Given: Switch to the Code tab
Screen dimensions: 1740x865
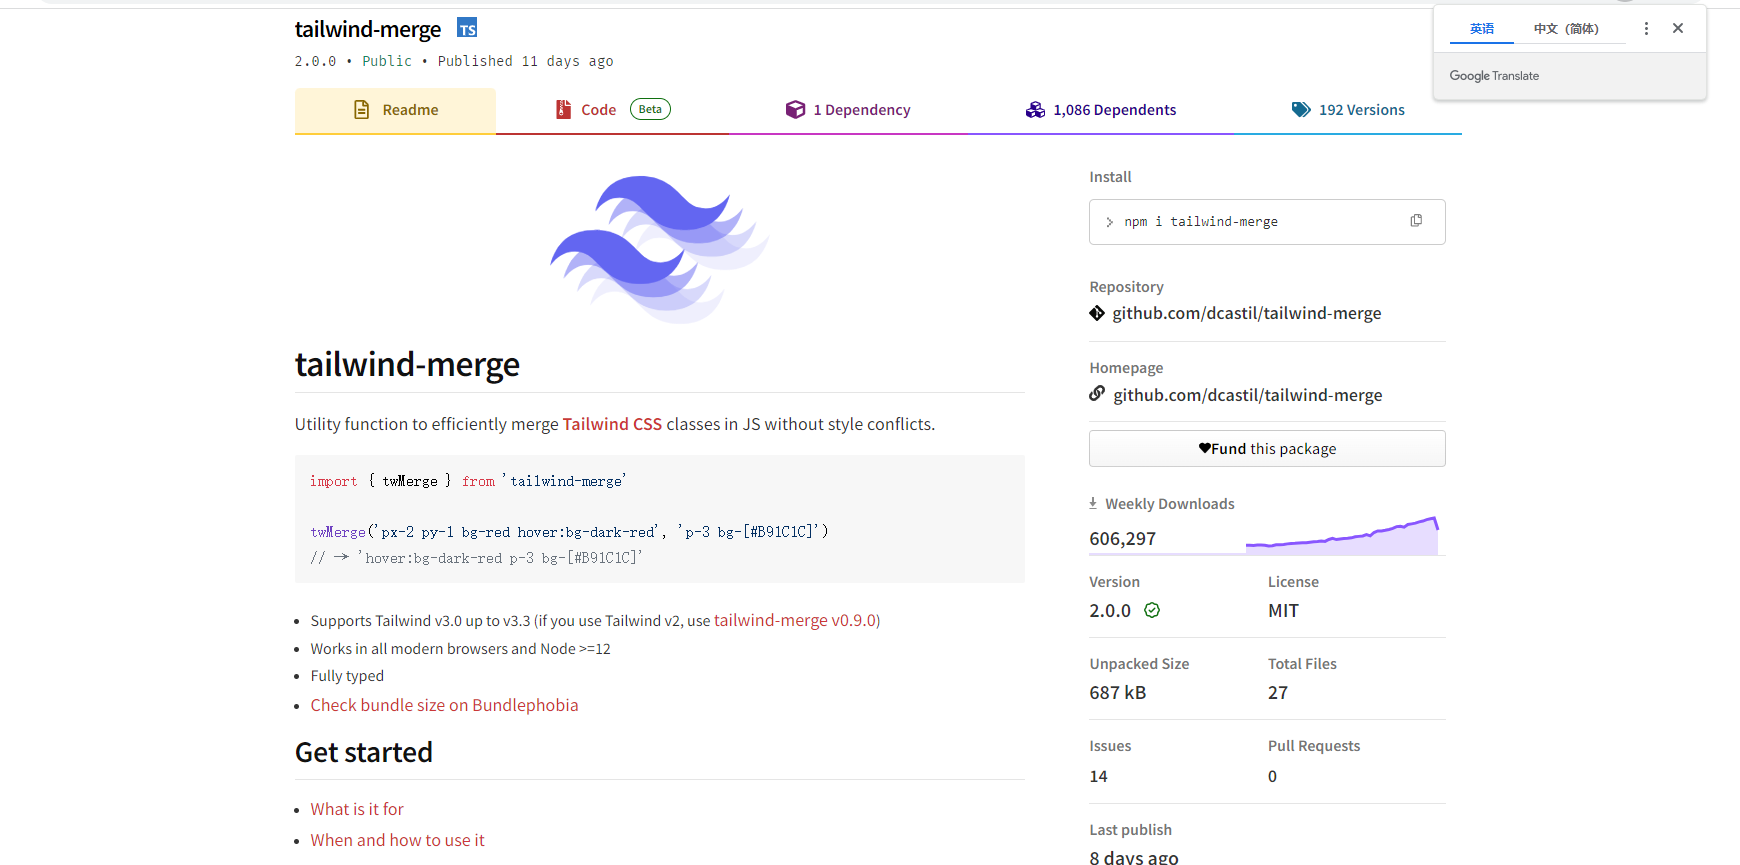Looking at the screenshot, I should click(x=611, y=110).
